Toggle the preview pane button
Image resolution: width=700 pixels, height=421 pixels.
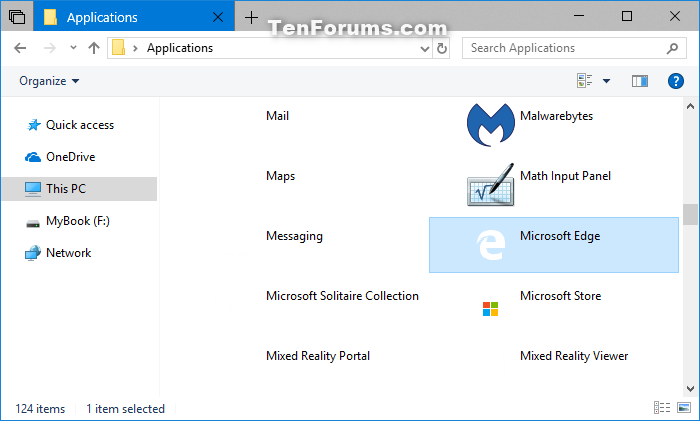click(x=640, y=81)
